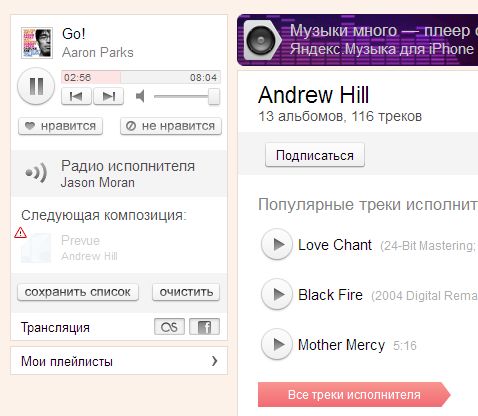This screenshot has height=416, width=478.
Task: Open the track title Go!
Action: pos(74,34)
